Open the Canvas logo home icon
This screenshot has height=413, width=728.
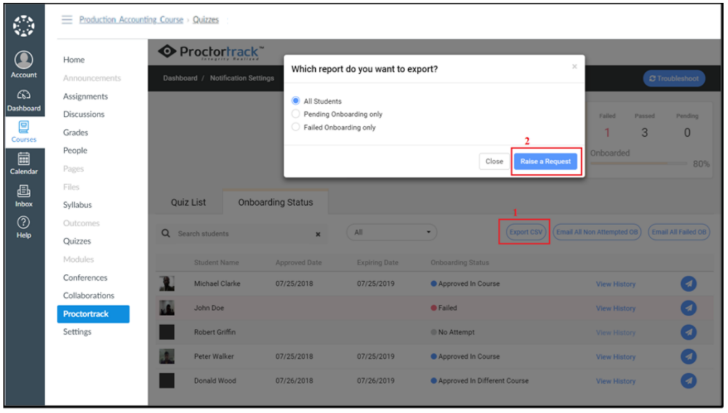pyautogui.click(x=24, y=26)
